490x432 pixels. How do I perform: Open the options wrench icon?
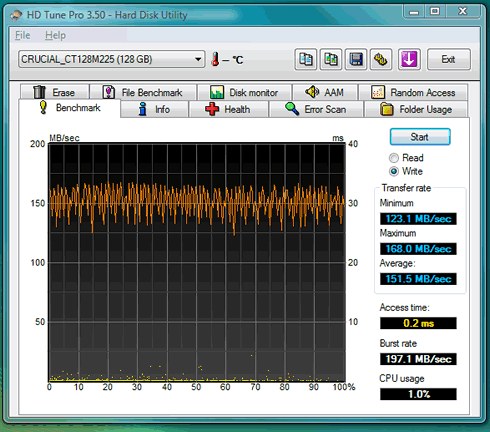click(381, 59)
